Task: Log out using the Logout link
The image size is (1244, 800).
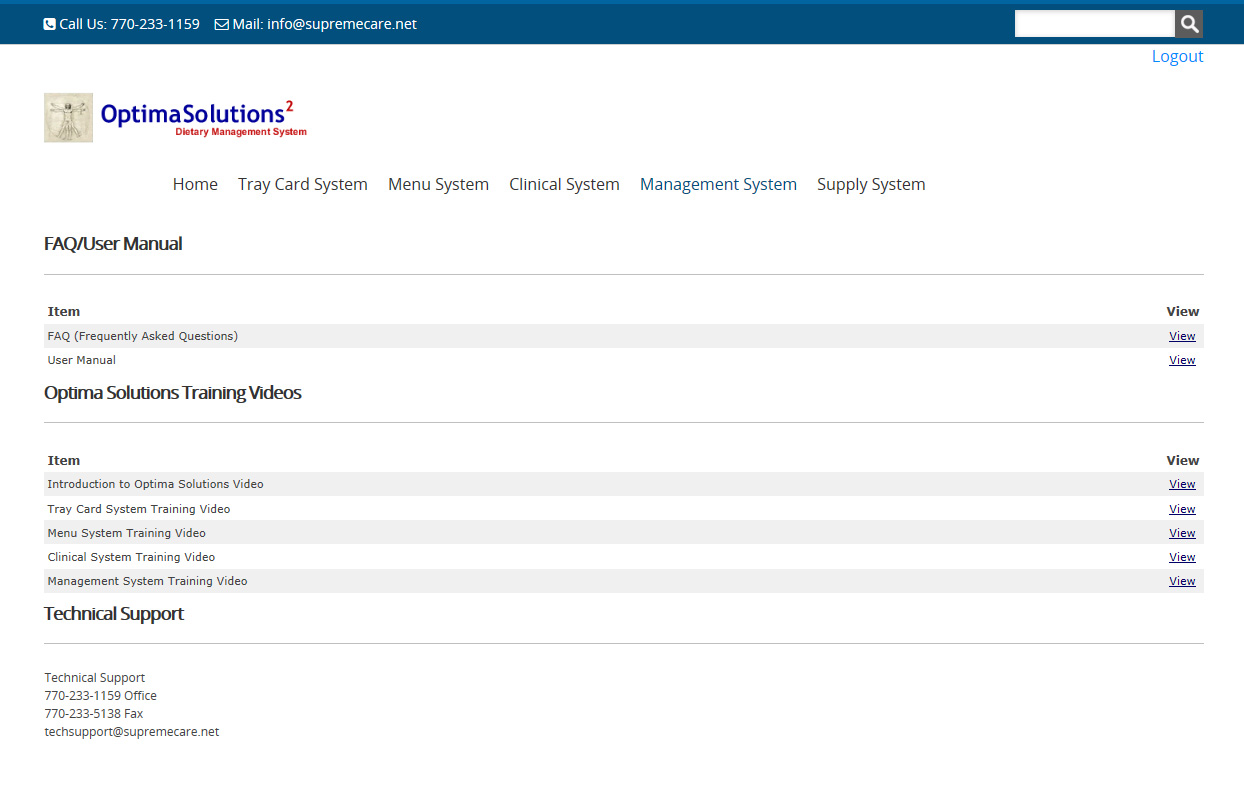Action: pyautogui.click(x=1177, y=56)
